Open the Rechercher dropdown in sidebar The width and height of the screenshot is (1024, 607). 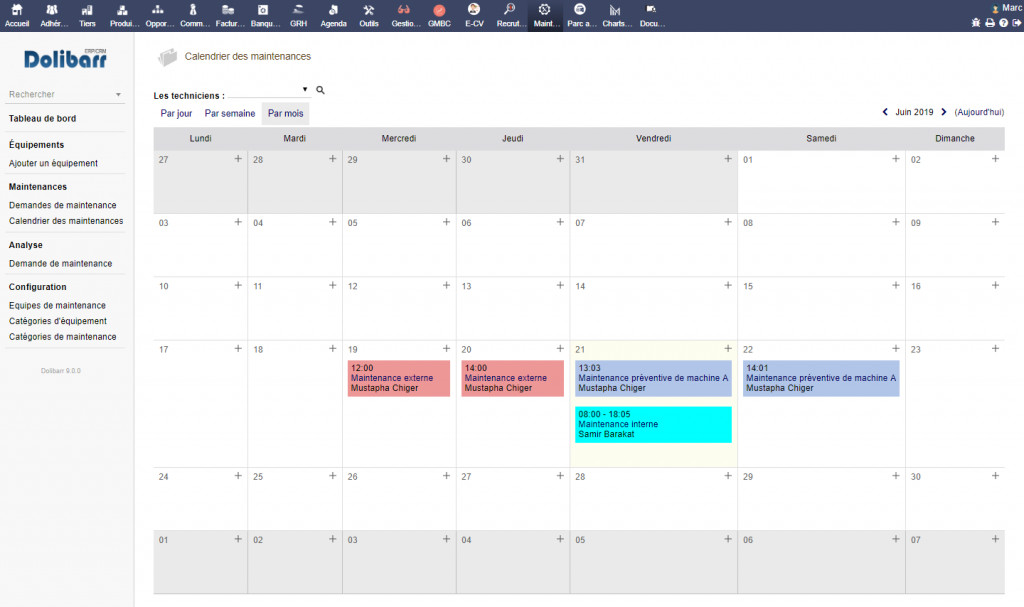coord(65,94)
